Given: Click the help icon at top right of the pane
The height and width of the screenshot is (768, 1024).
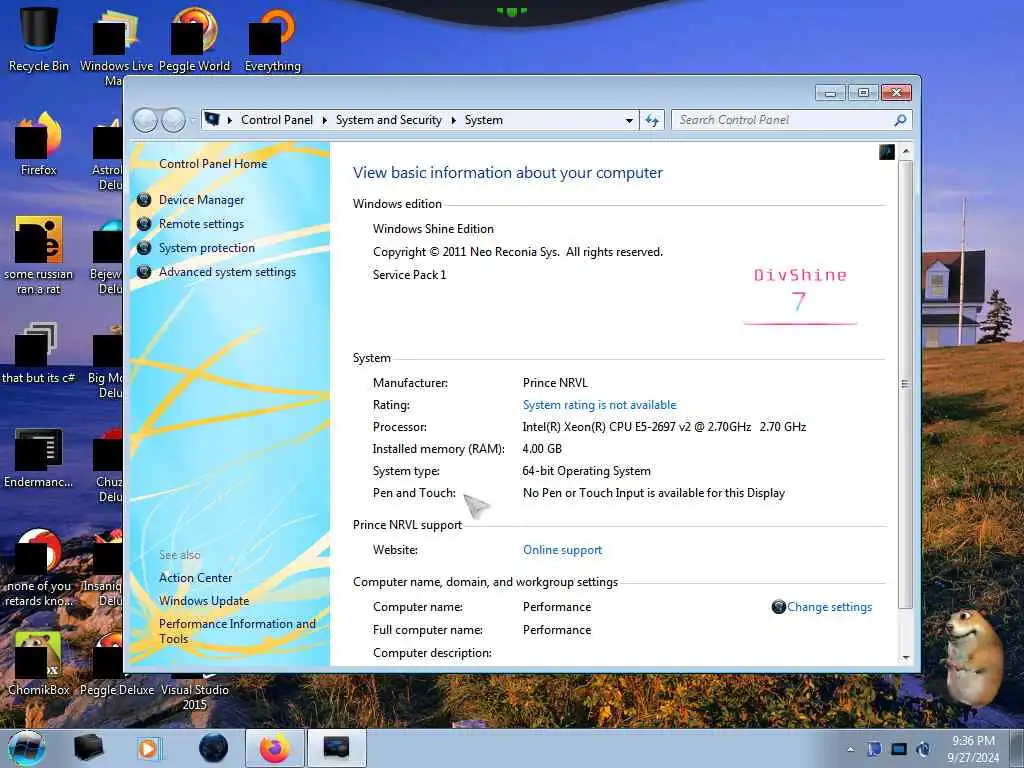Looking at the screenshot, I should pos(887,152).
